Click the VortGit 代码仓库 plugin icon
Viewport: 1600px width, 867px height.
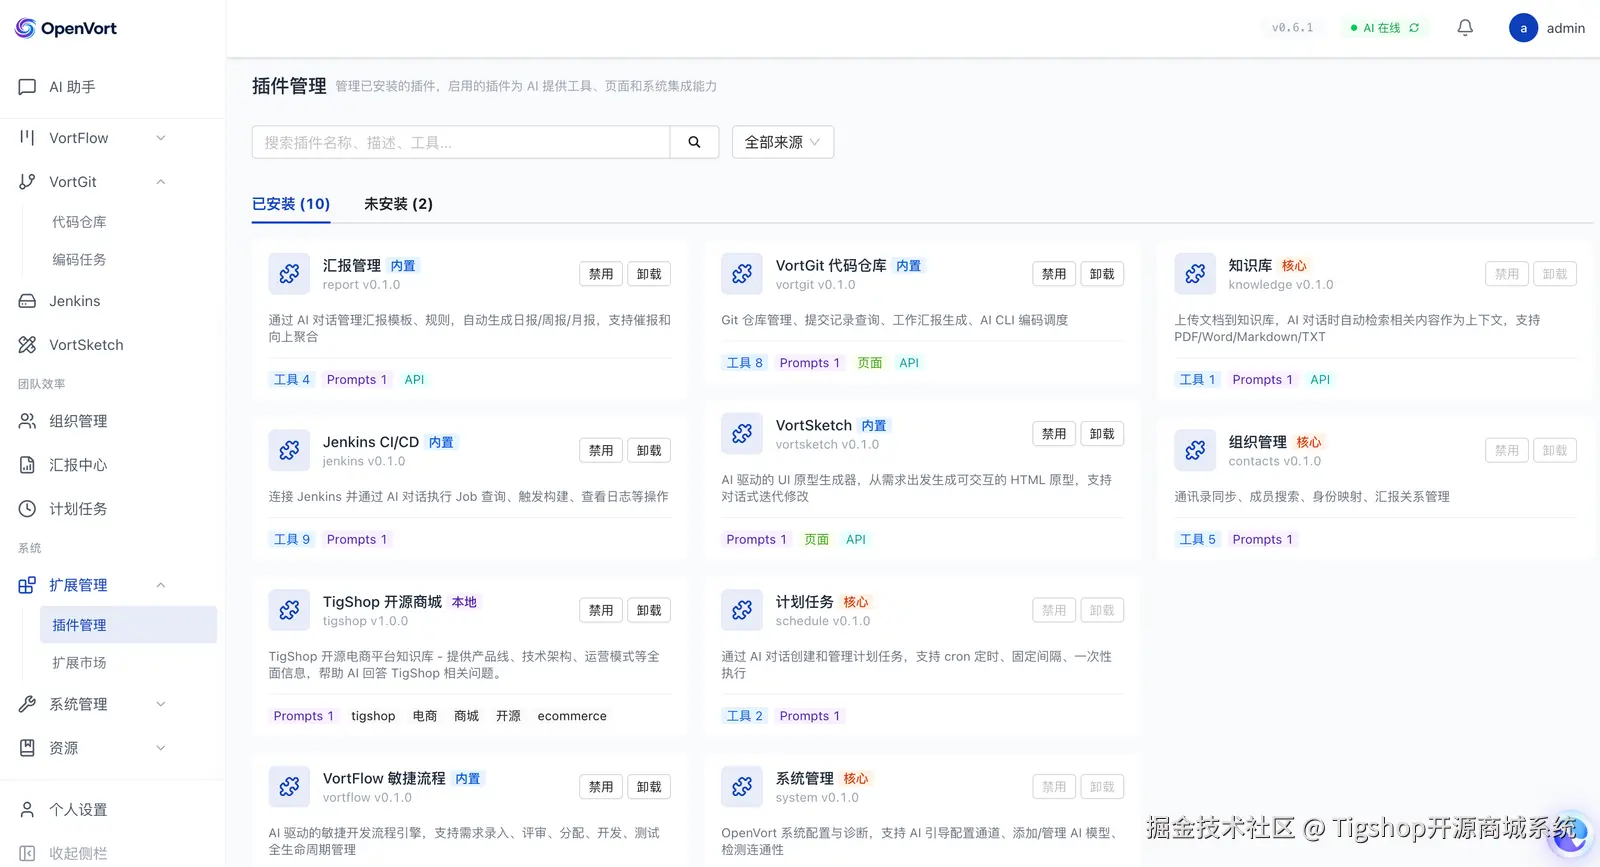point(742,274)
